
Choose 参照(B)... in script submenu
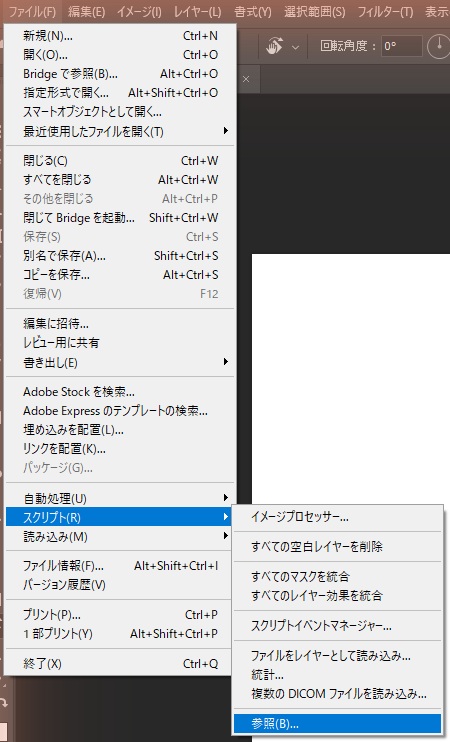coord(337,724)
